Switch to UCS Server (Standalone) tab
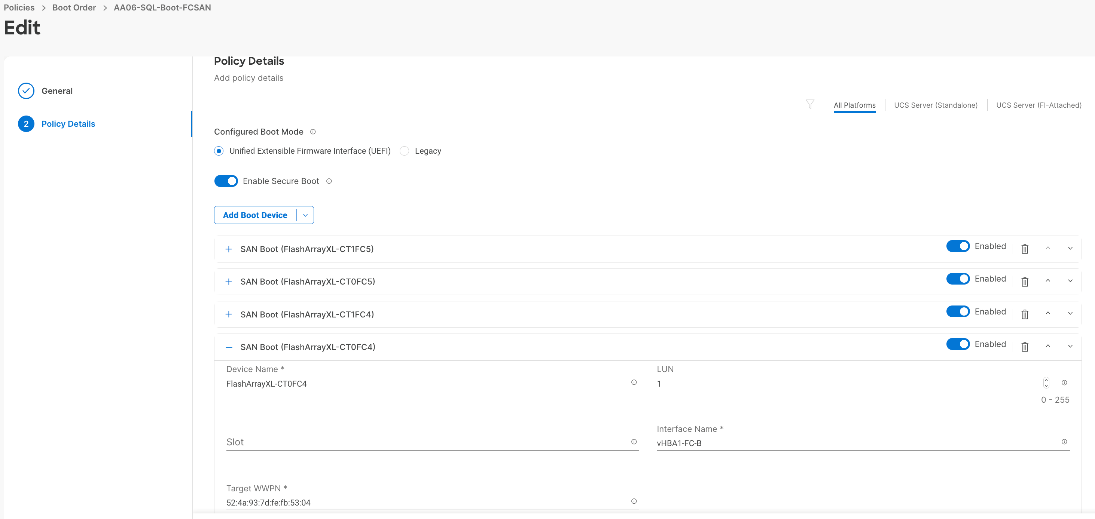The image size is (1095, 519). tap(936, 105)
